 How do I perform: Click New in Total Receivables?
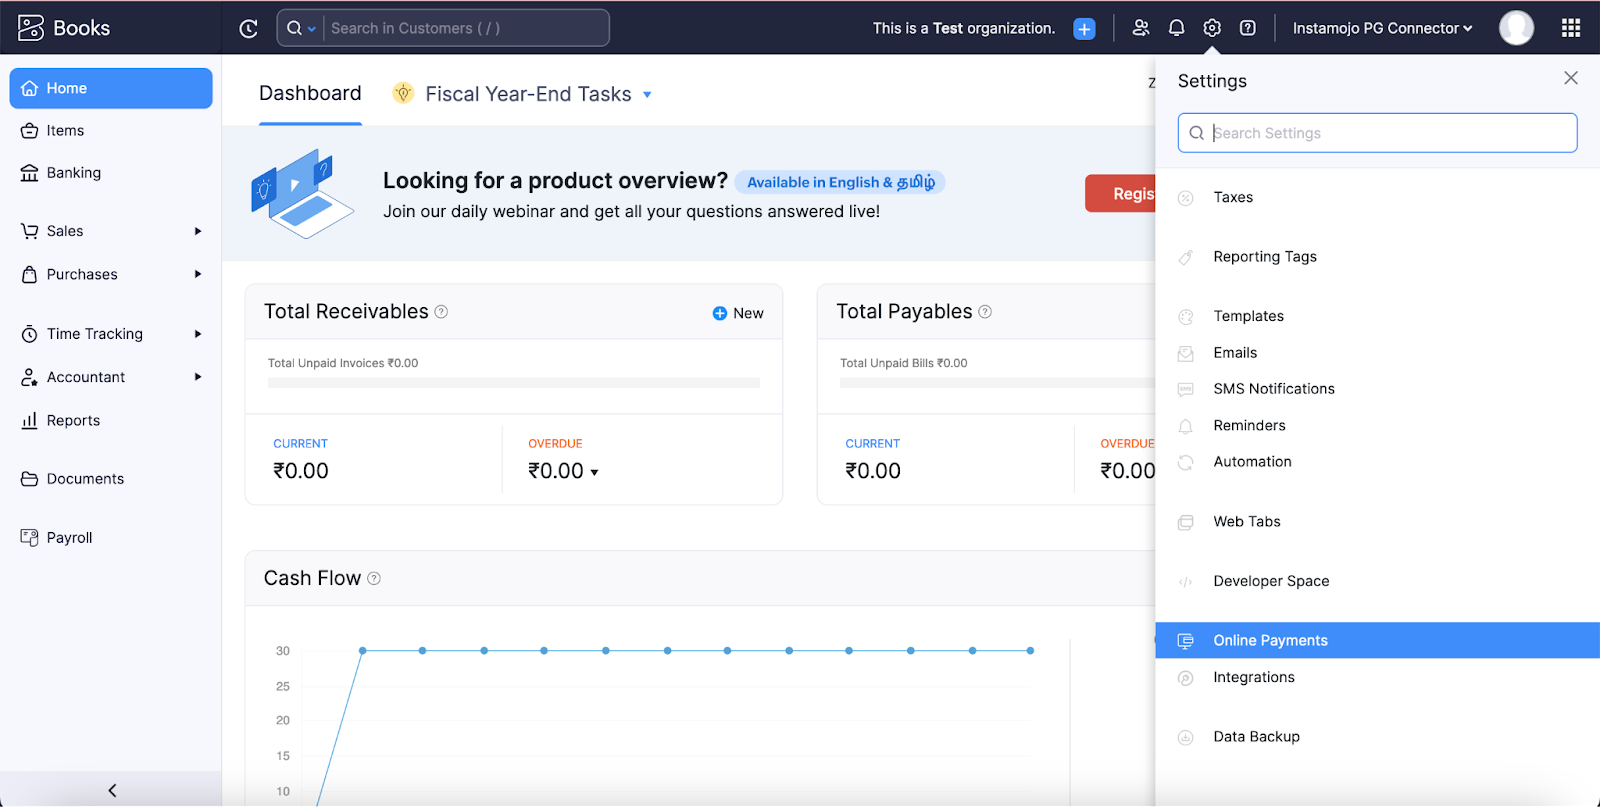(738, 313)
